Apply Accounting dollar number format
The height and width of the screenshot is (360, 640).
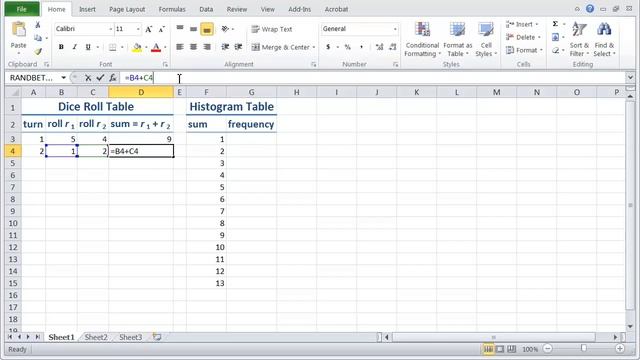pos(328,47)
